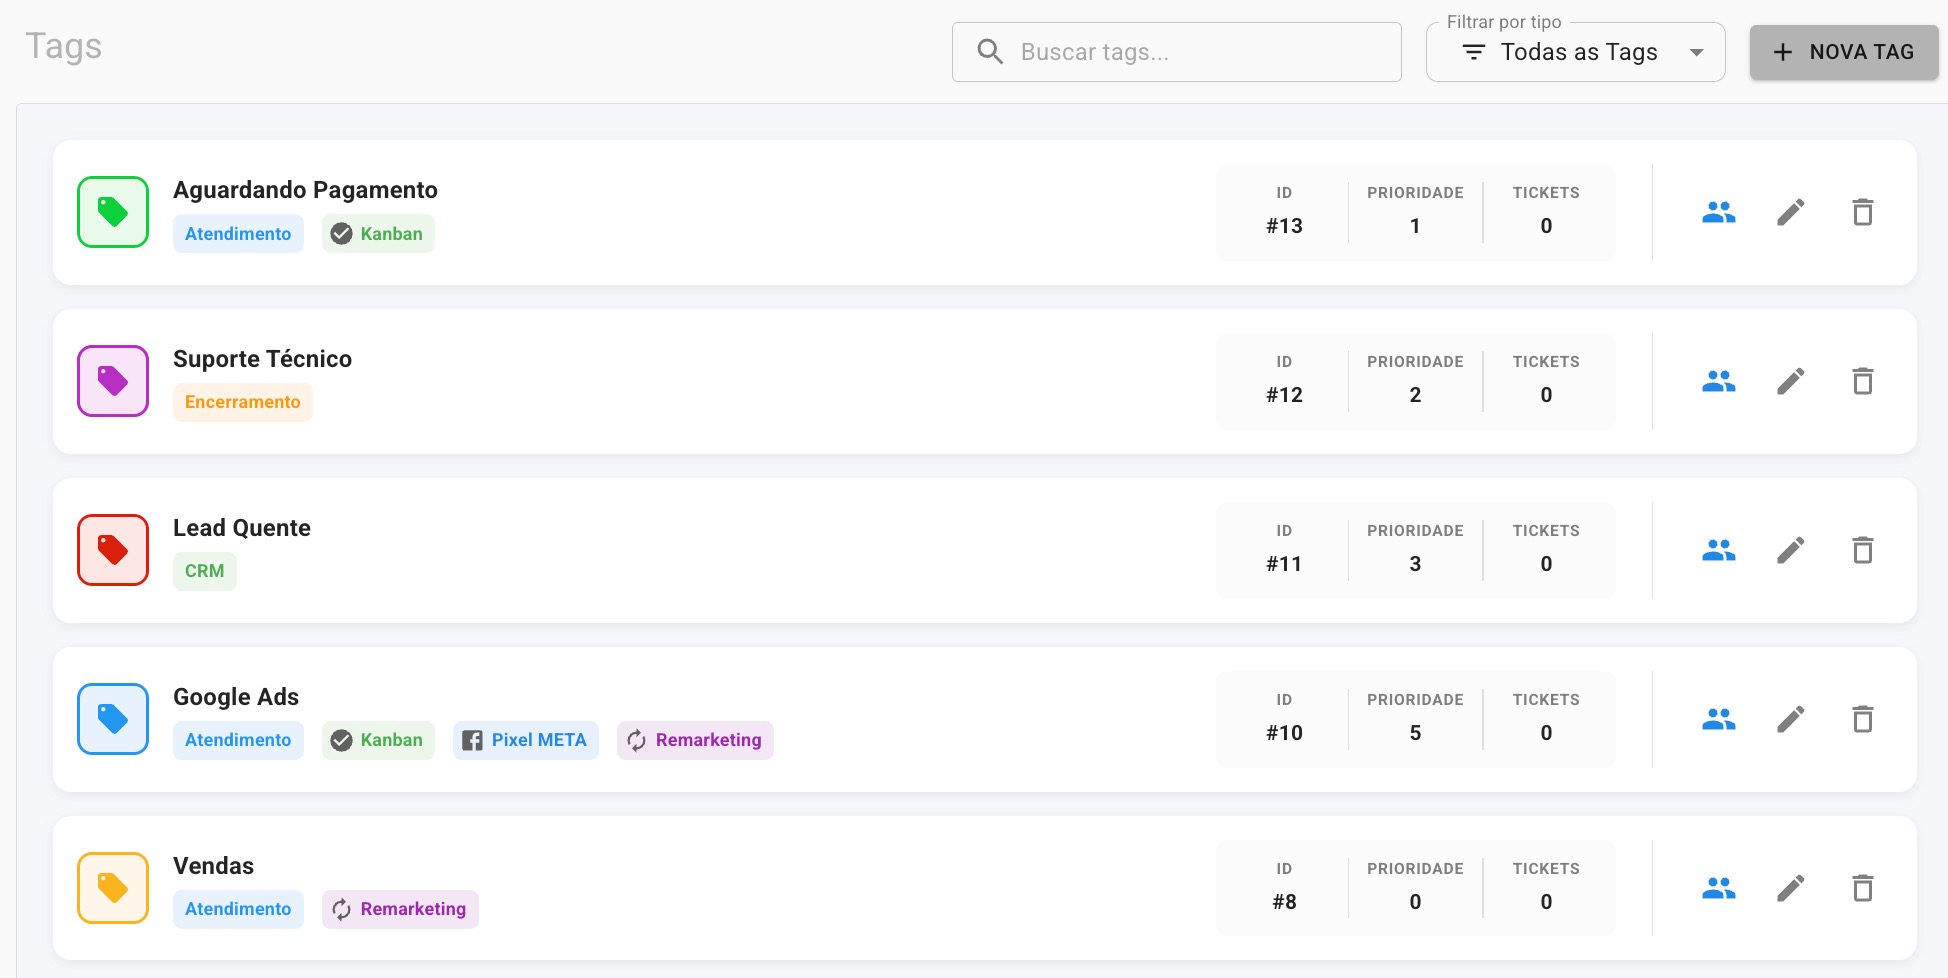Screen dimensions: 1948x978
Task: Click the filter lines icon in dropdown
Action: [x=1474, y=52]
